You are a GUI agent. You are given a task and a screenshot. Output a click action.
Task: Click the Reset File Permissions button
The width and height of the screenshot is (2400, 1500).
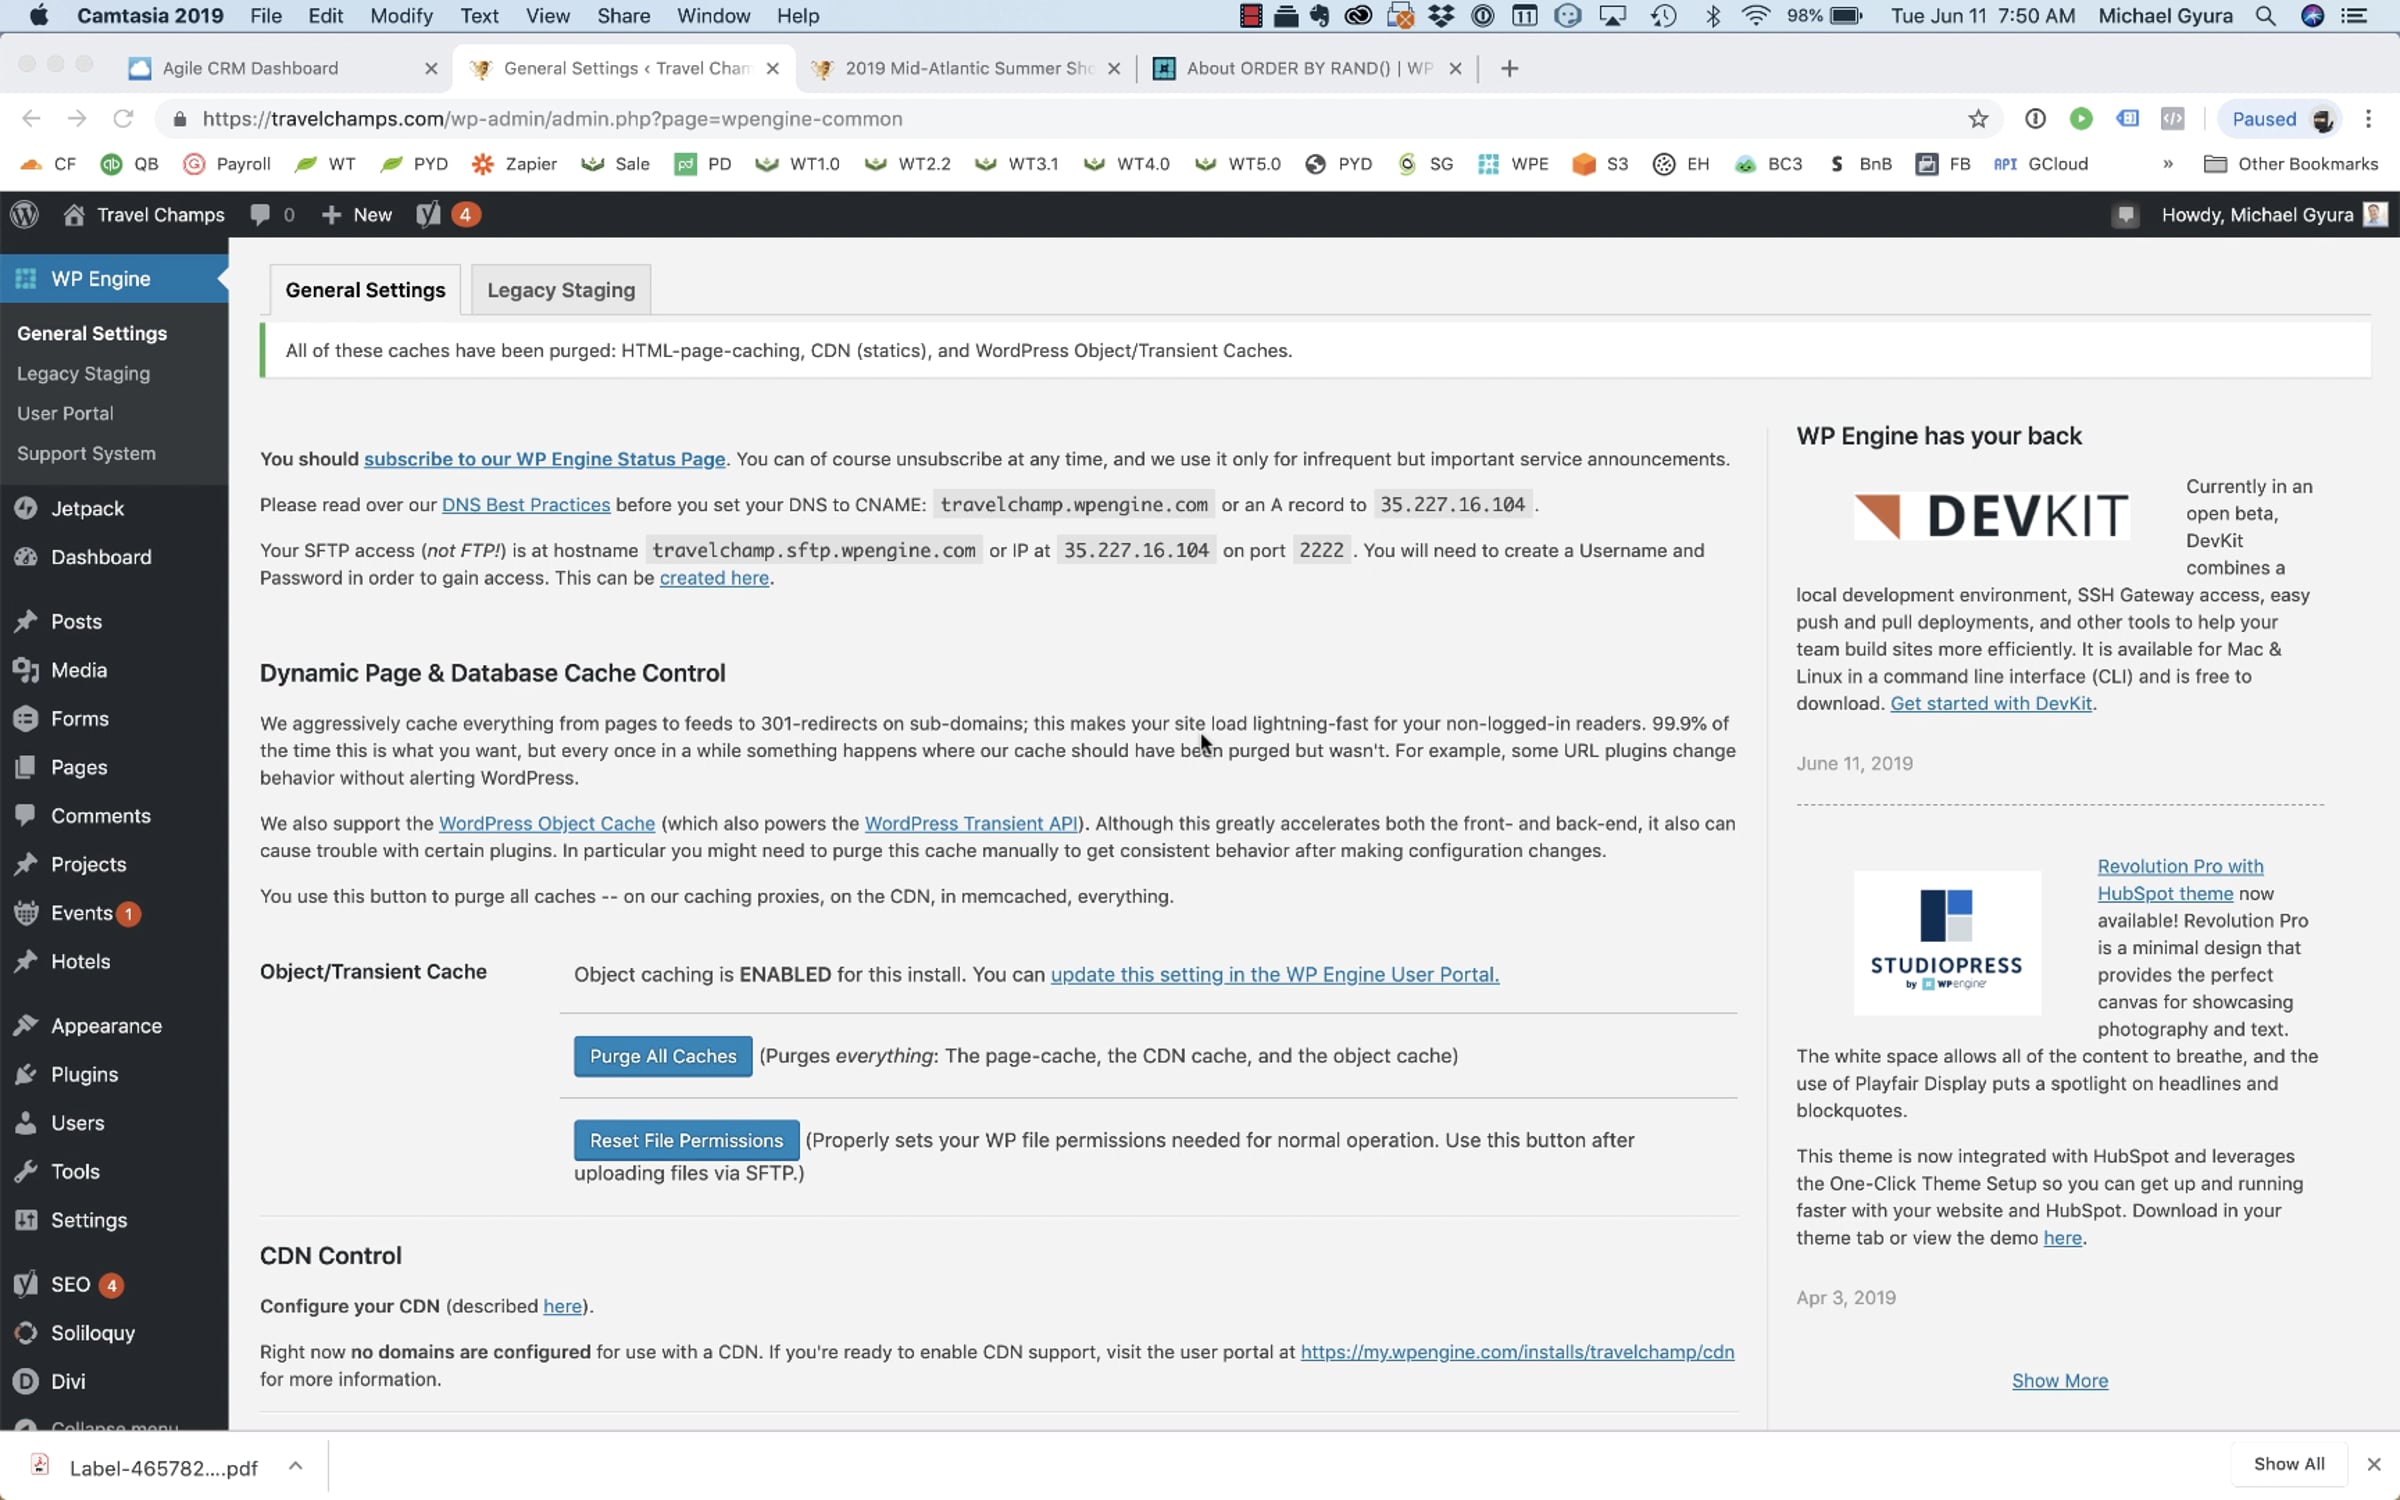[686, 1140]
